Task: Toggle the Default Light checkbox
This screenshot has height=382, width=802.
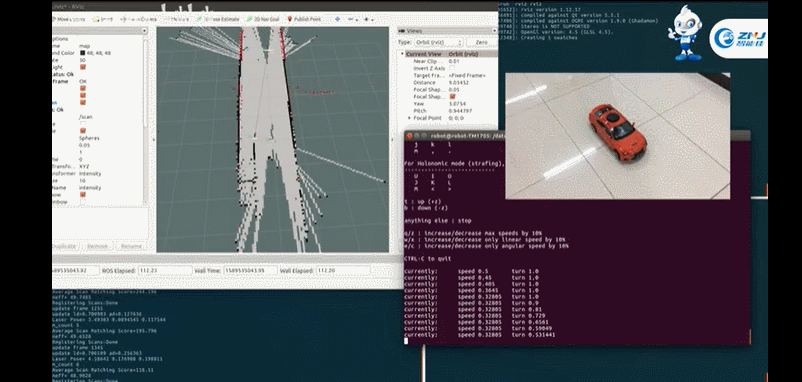Action: point(83,67)
